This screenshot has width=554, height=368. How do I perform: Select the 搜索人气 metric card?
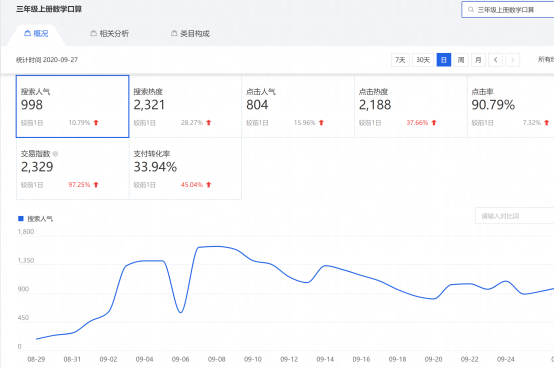(72, 106)
